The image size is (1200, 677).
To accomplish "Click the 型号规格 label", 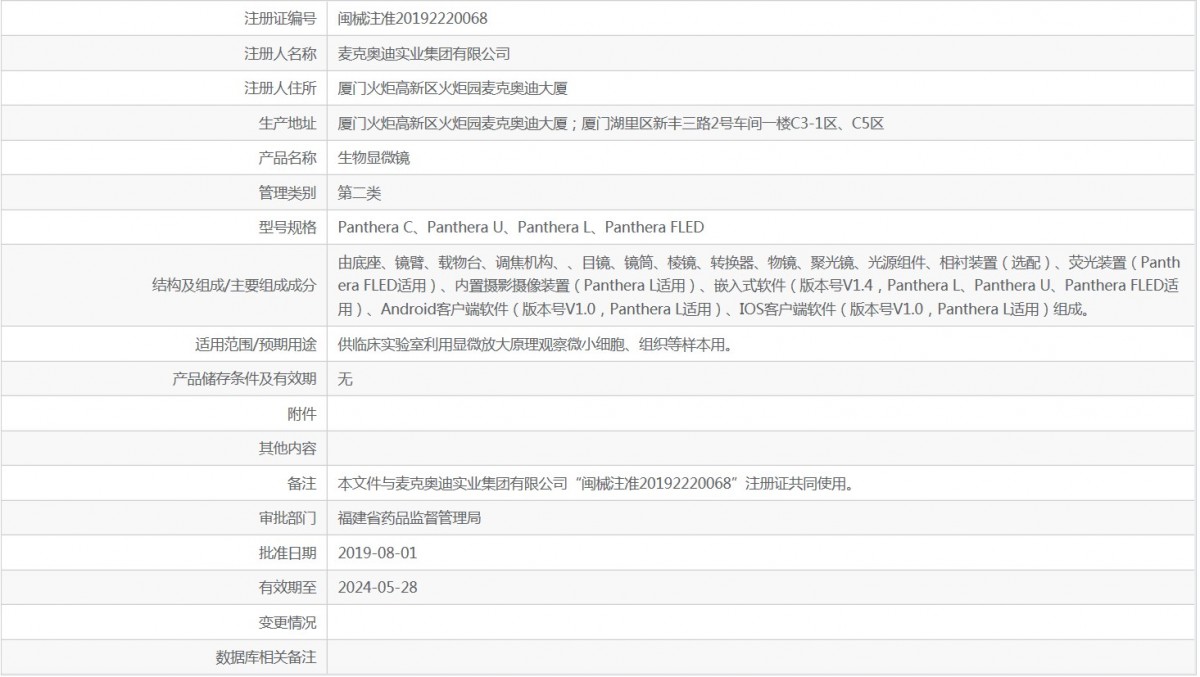I will click(x=288, y=227).
